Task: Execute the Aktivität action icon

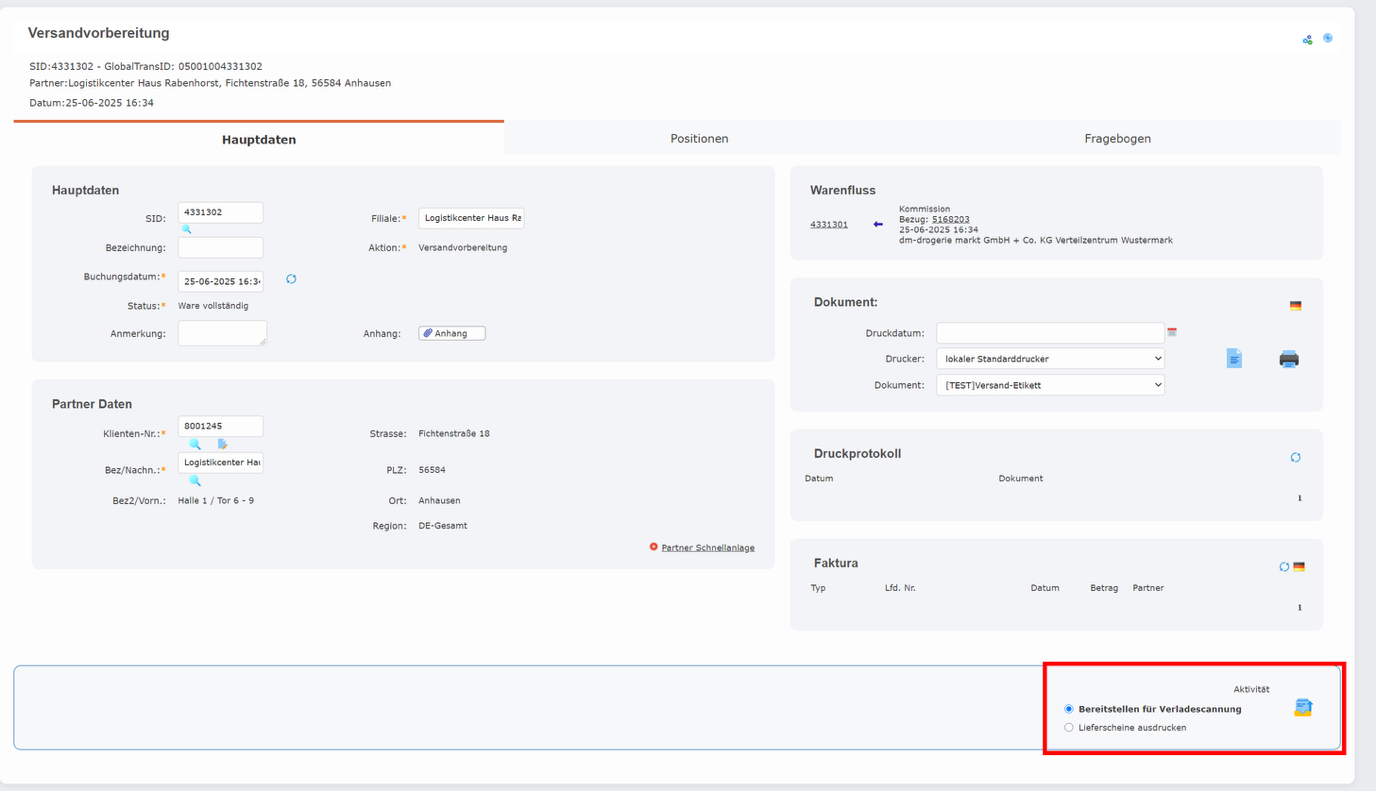Action: pos(1302,708)
